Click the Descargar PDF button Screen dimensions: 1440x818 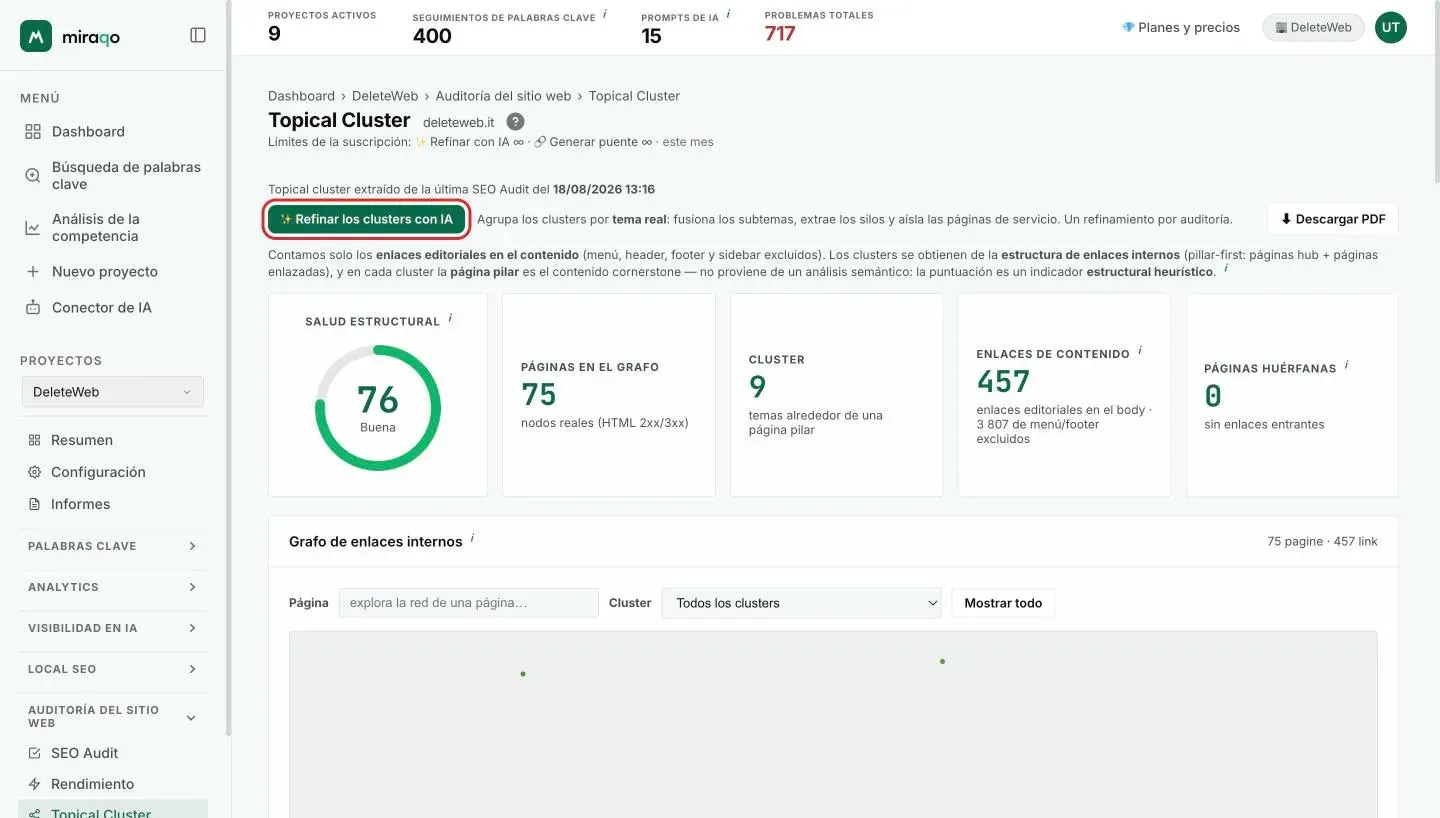click(1333, 219)
